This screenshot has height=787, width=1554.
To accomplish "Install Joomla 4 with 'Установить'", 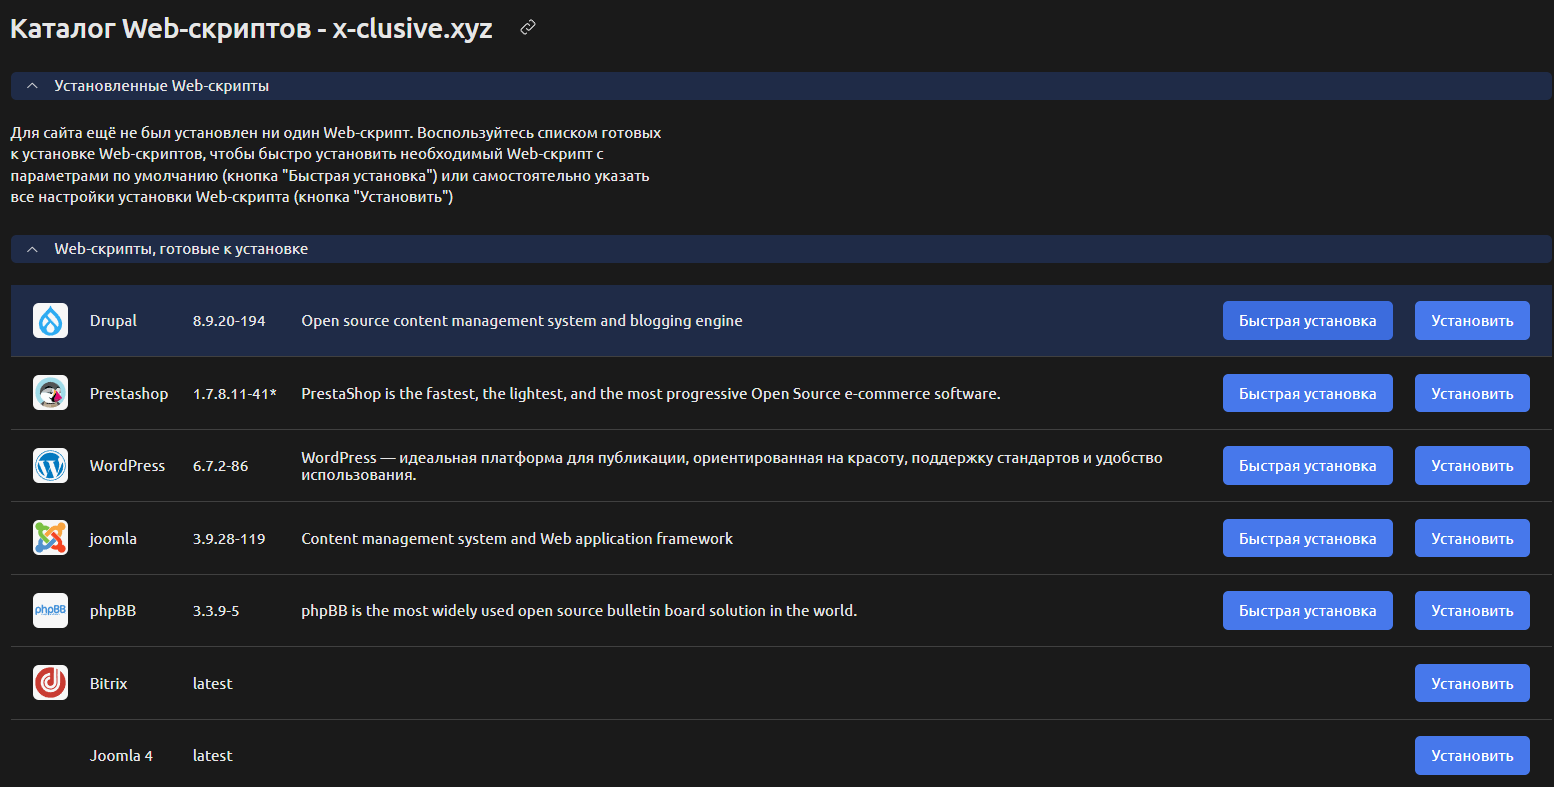I will pyautogui.click(x=1471, y=756).
